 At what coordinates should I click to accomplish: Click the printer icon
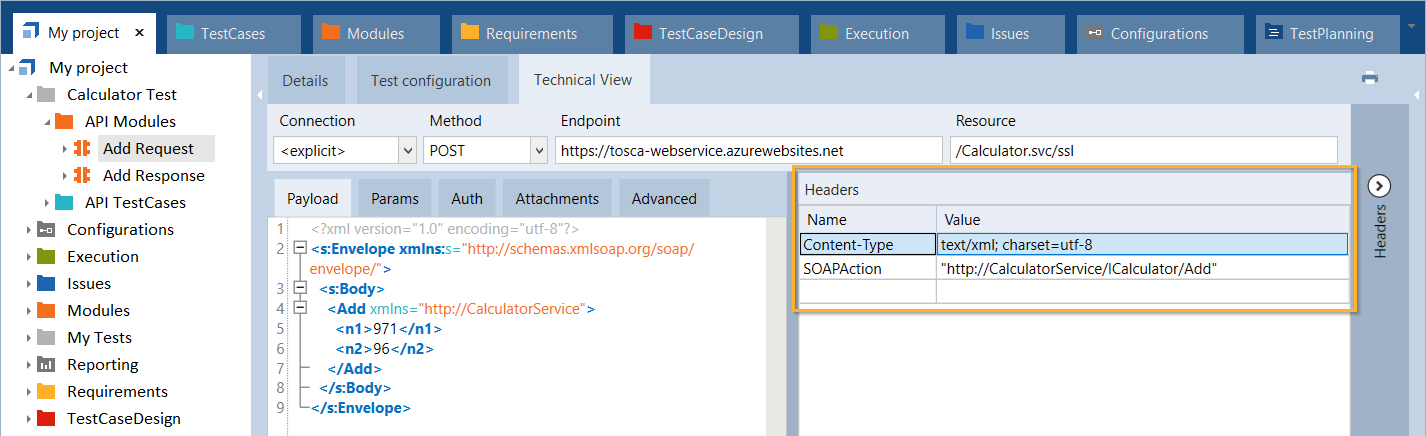point(1369,78)
